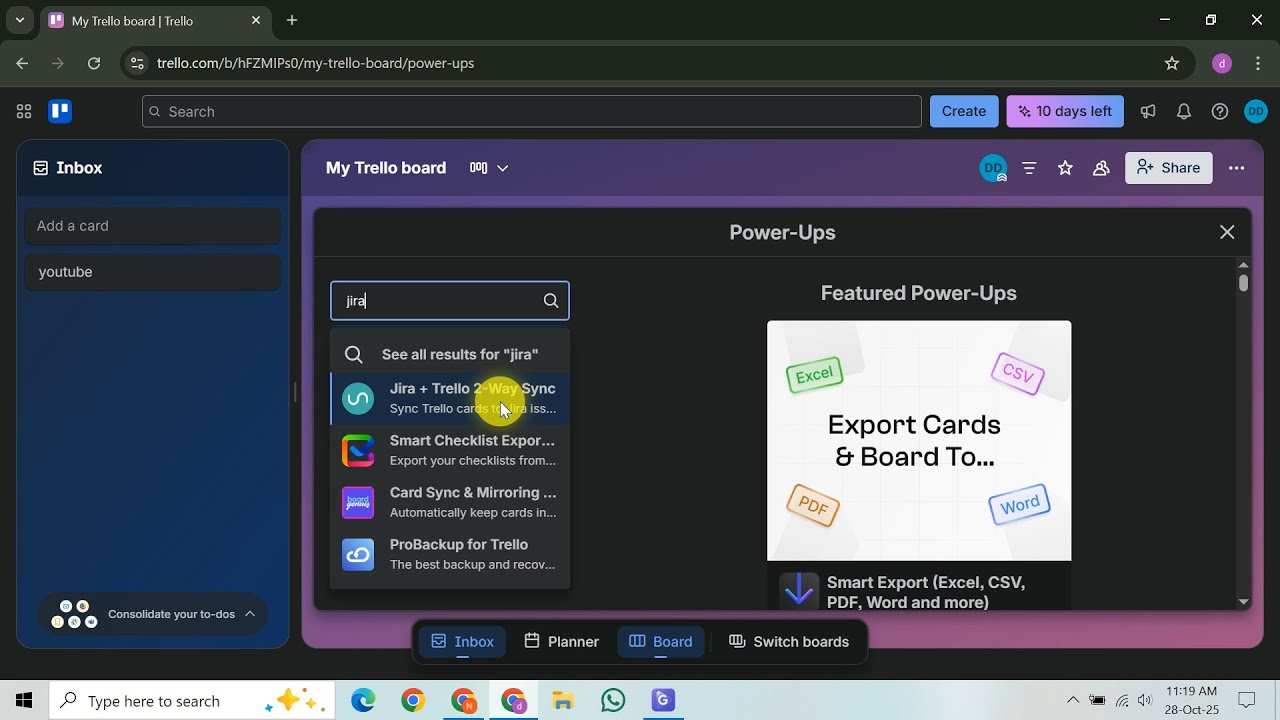Click the Export Cards & Board thumbnail

[919, 441]
